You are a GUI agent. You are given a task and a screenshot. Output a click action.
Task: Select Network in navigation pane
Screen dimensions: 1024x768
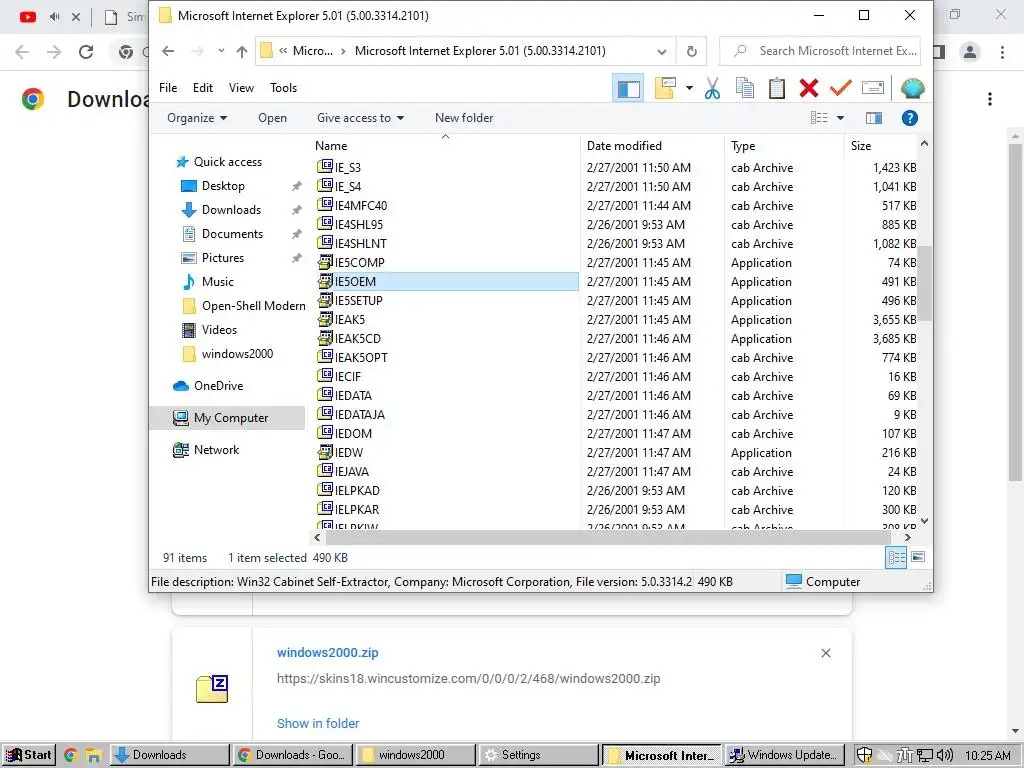216,450
